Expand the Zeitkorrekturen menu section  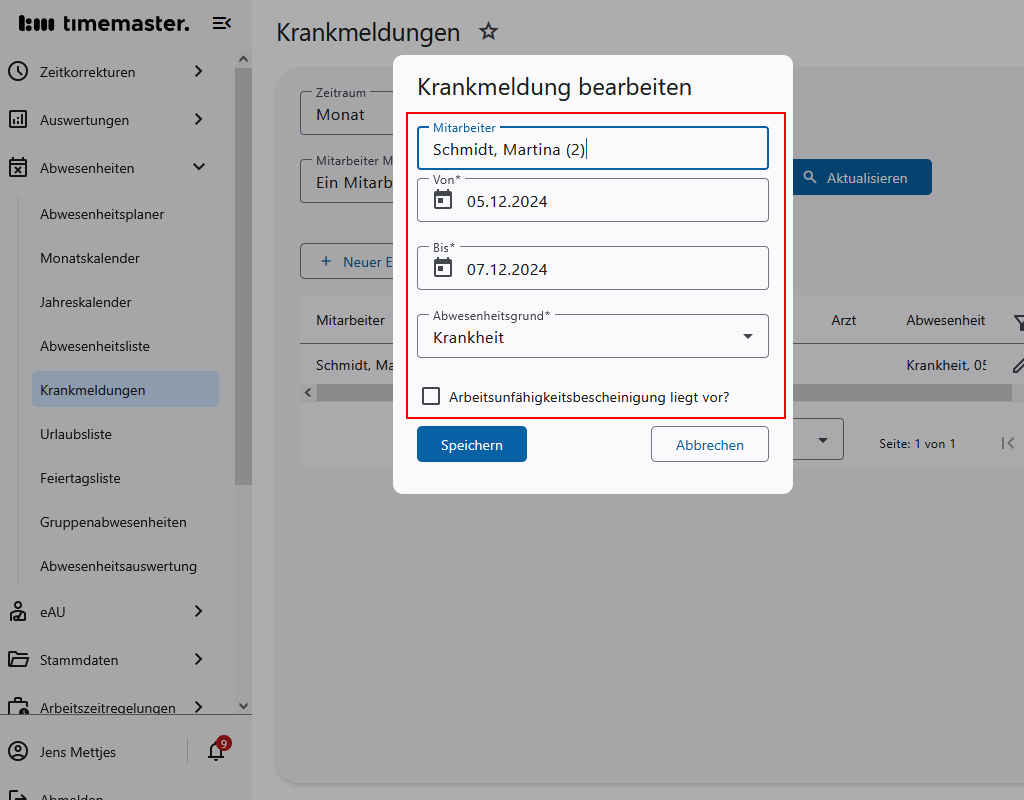point(198,72)
